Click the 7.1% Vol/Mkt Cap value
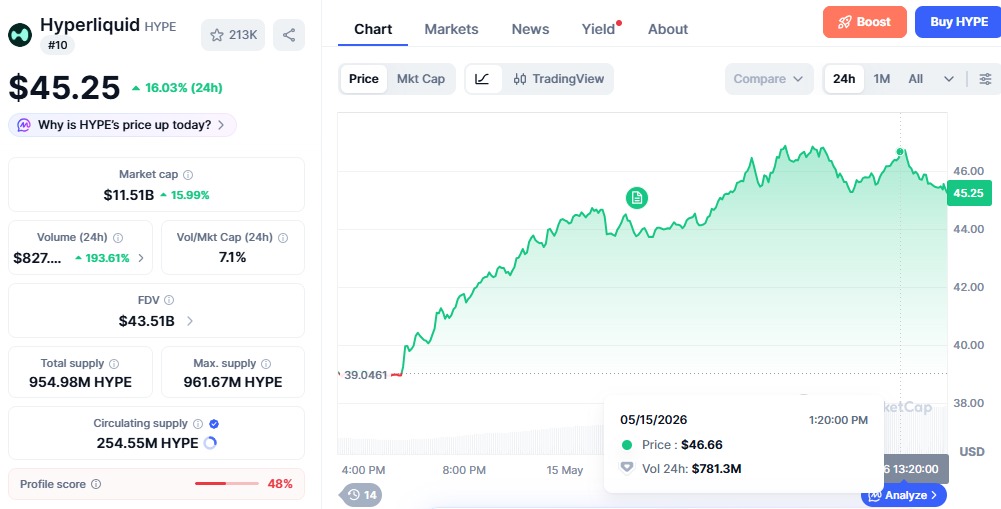This screenshot has height=509, width=1001. coord(232,257)
